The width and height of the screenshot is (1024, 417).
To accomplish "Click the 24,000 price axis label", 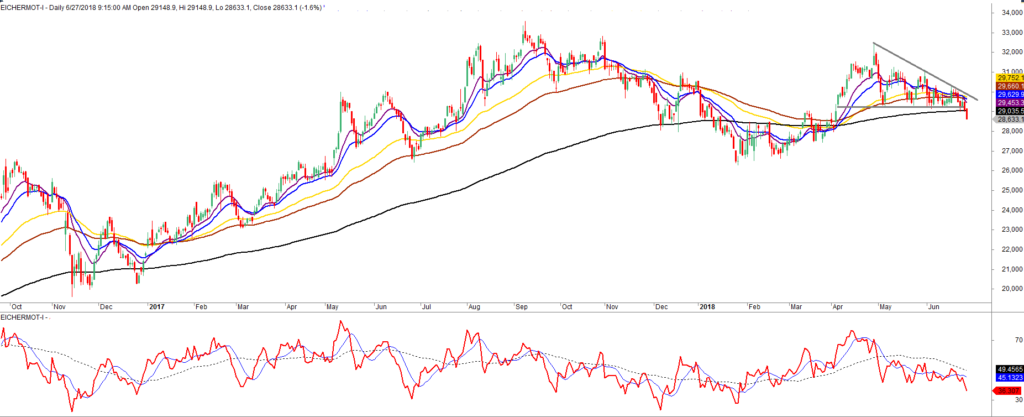I will pos(1010,210).
